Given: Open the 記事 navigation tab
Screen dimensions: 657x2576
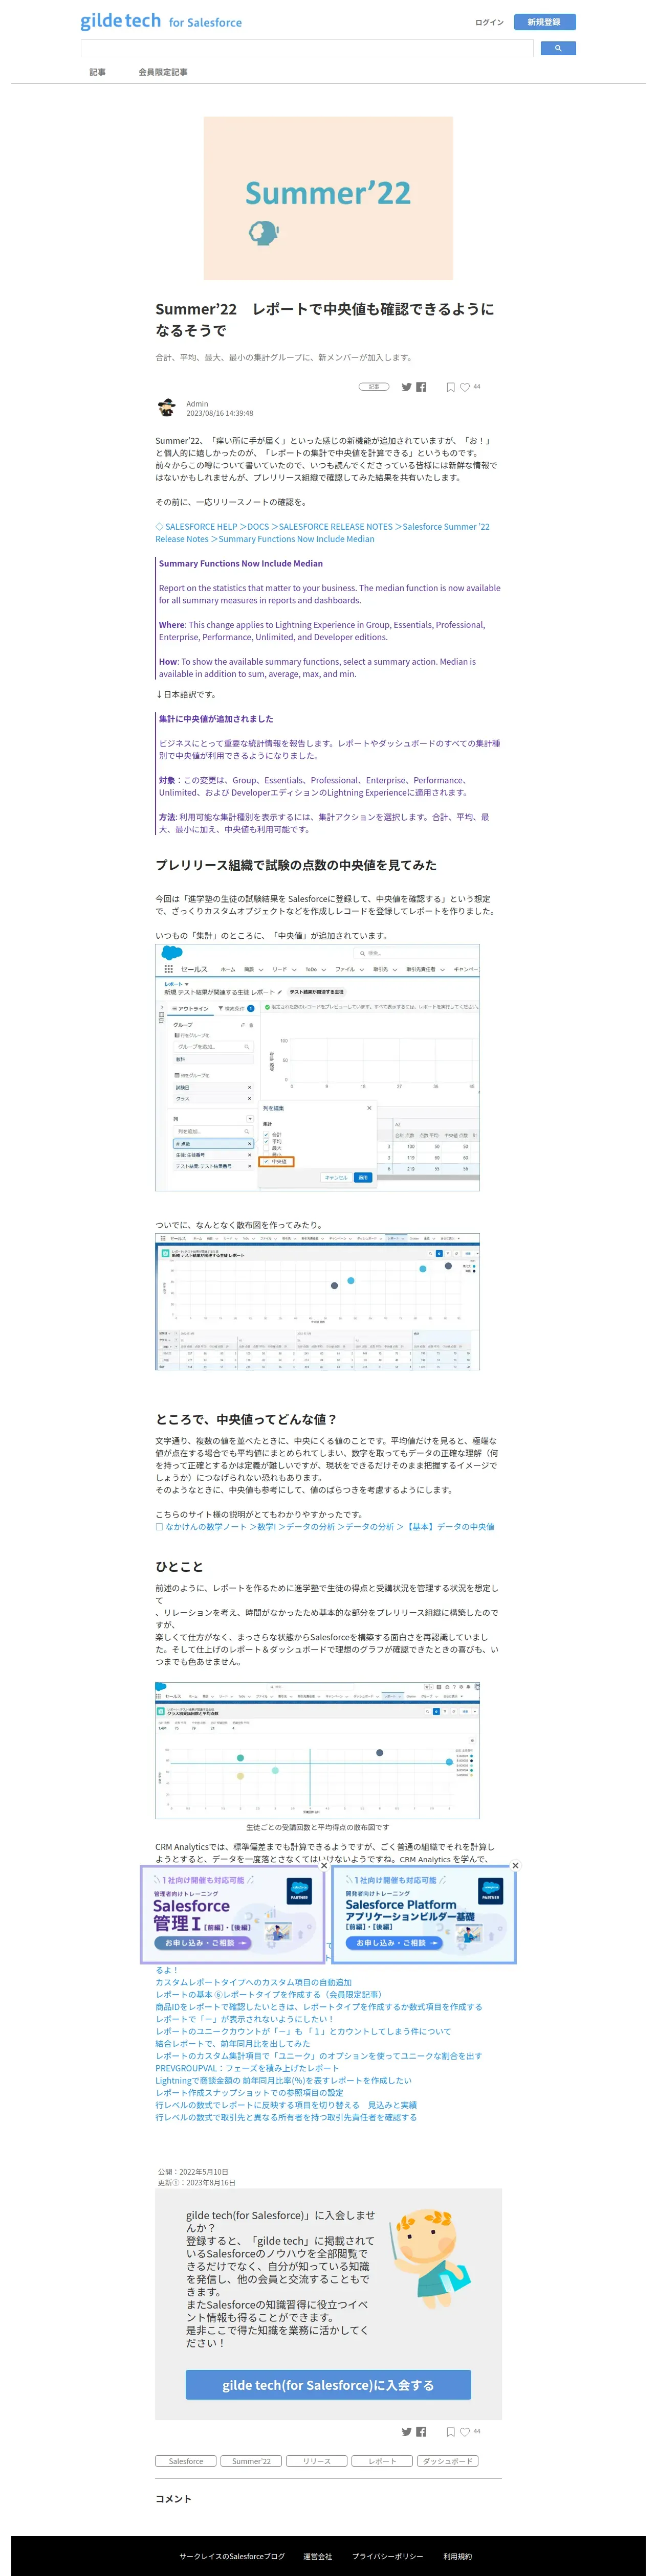Looking at the screenshot, I should tap(97, 72).
